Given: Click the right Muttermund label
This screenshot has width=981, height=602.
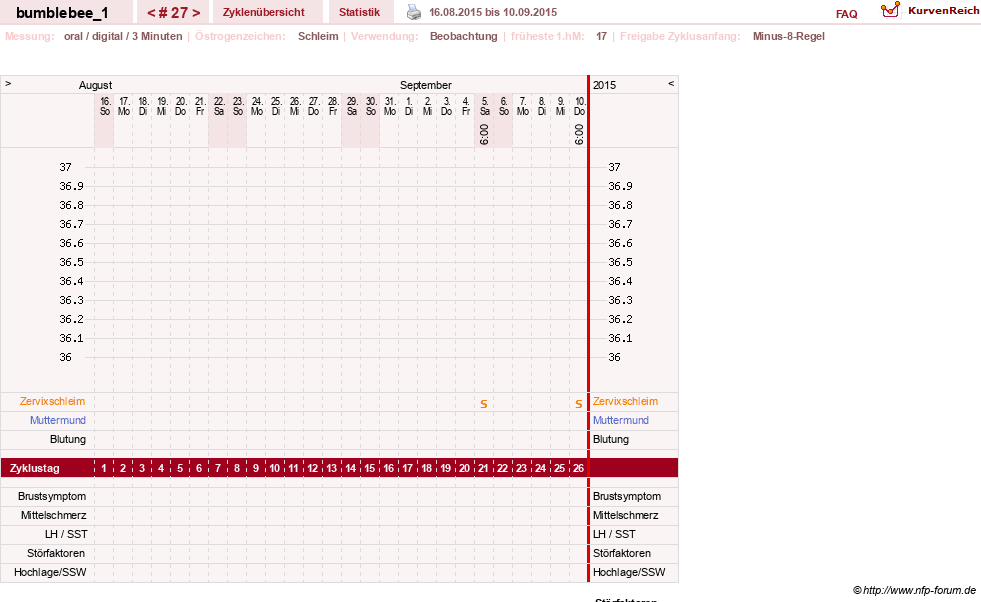Looking at the screenshot, I should 621,420.
